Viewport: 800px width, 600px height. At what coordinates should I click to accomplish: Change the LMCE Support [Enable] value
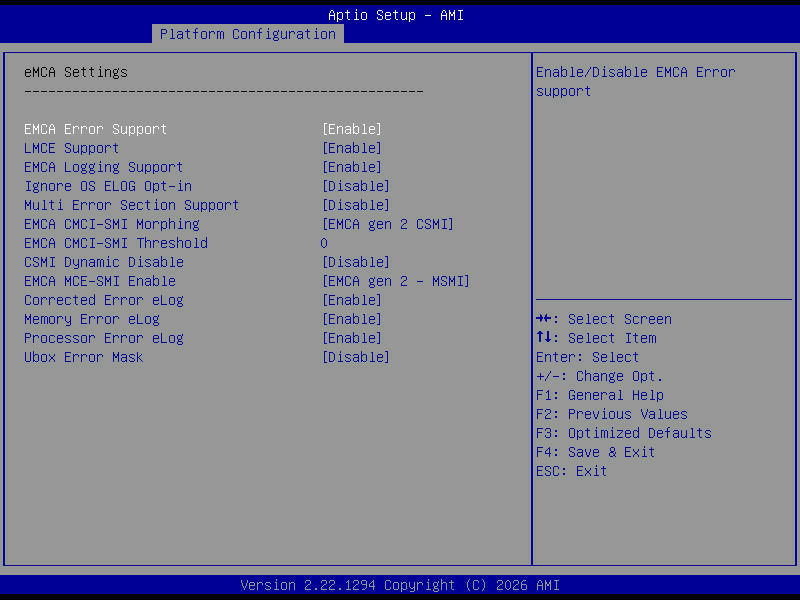tap(352, 148)
